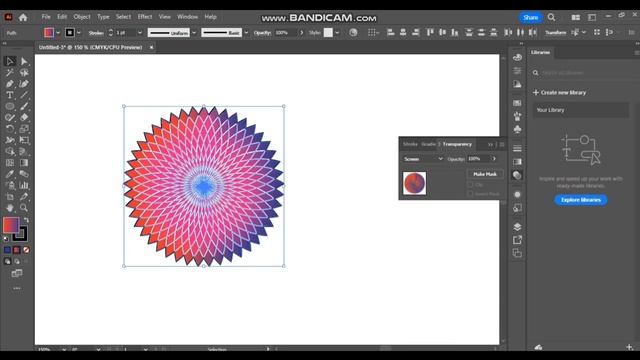
Task: Select the Artboard tool
Action: [10, 197]
